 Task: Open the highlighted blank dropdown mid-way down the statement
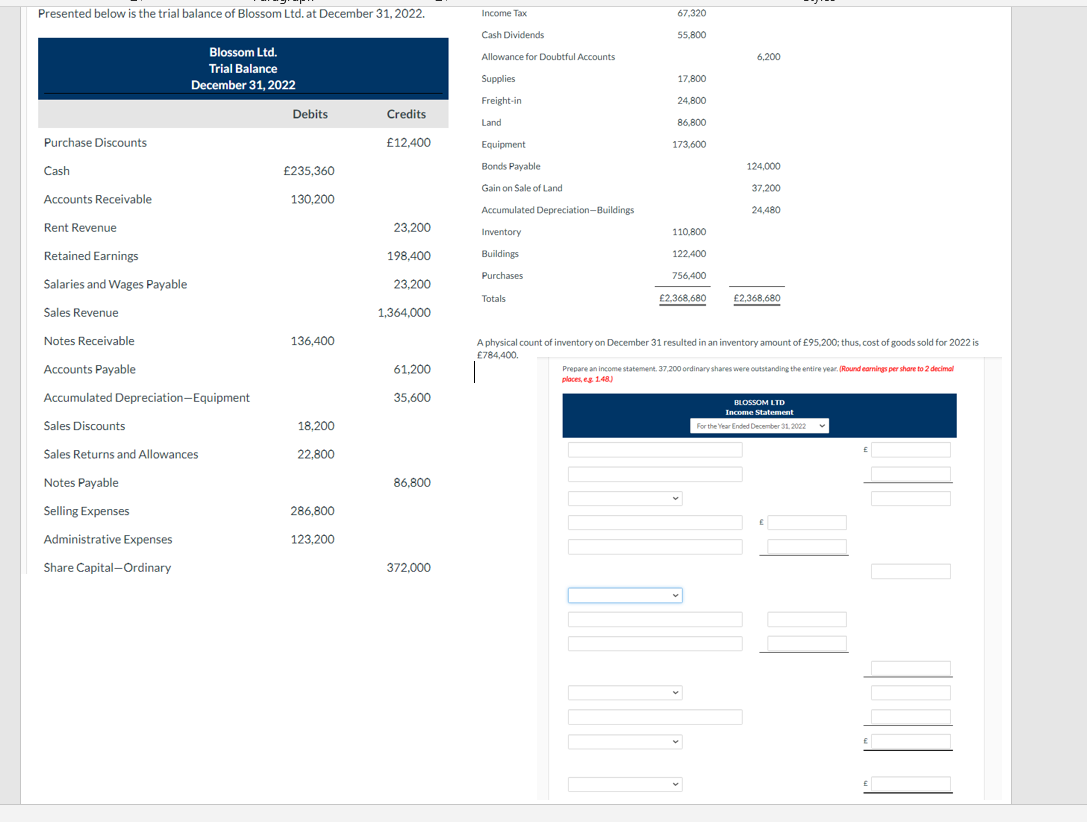[x=625, y=595]
